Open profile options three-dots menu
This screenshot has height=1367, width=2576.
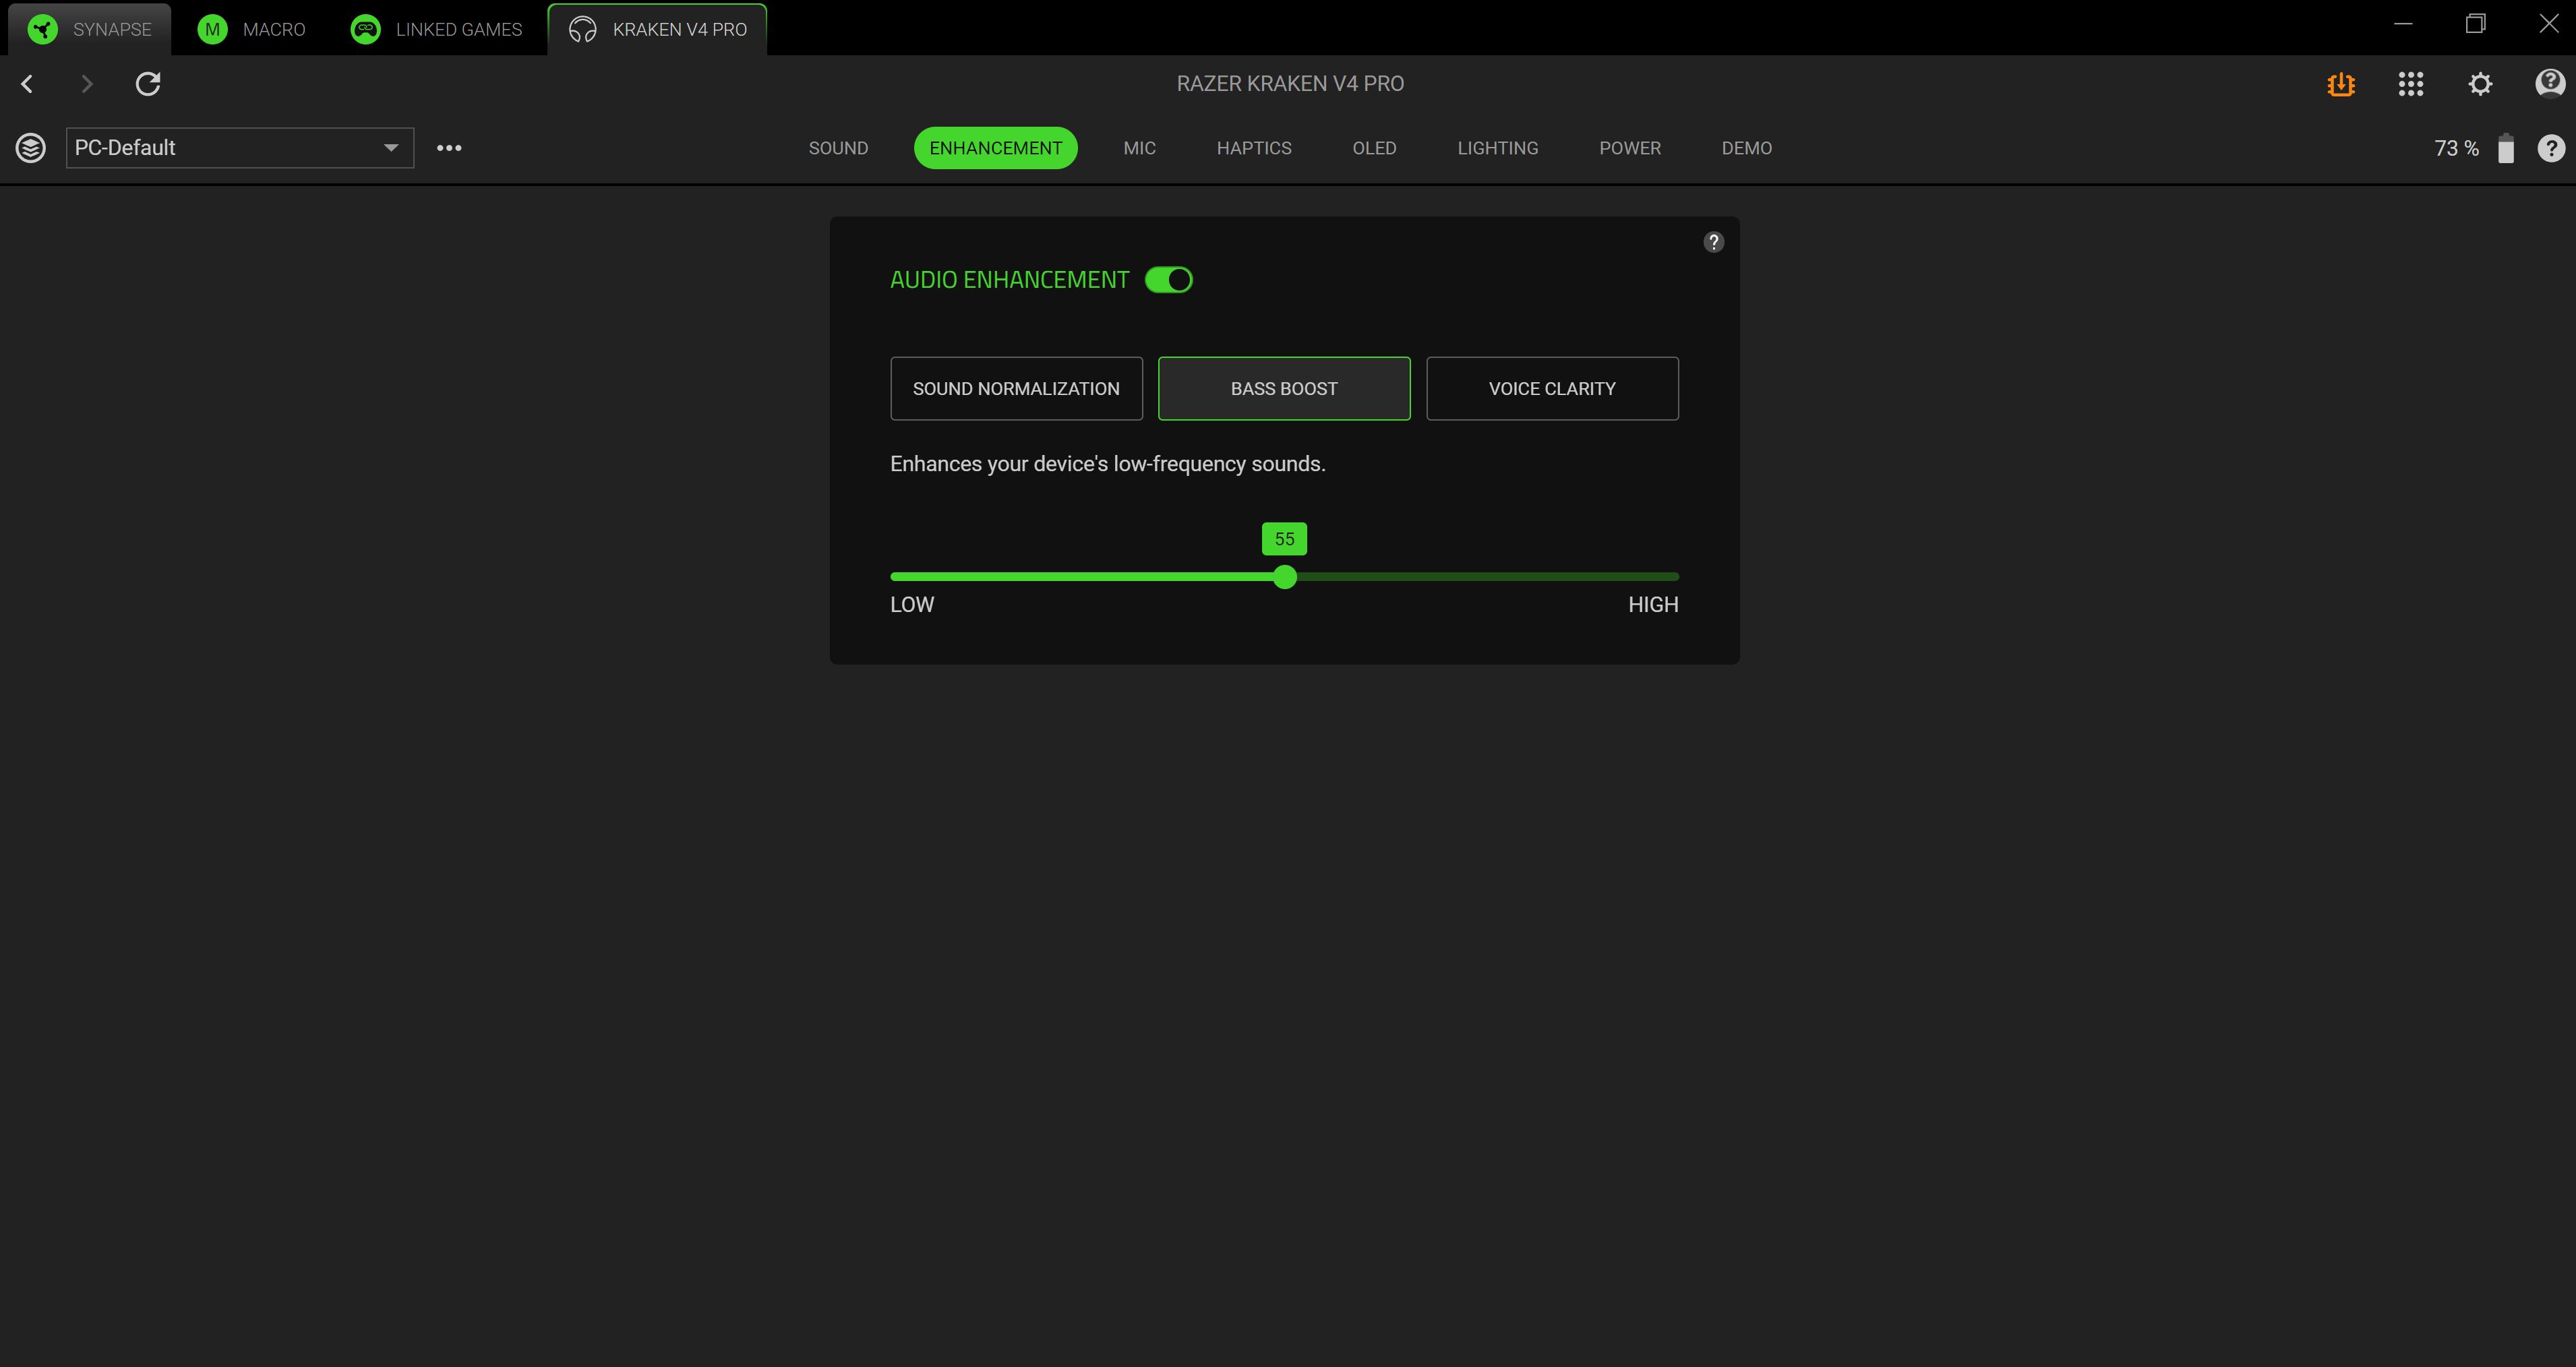(x=449, y=148)
